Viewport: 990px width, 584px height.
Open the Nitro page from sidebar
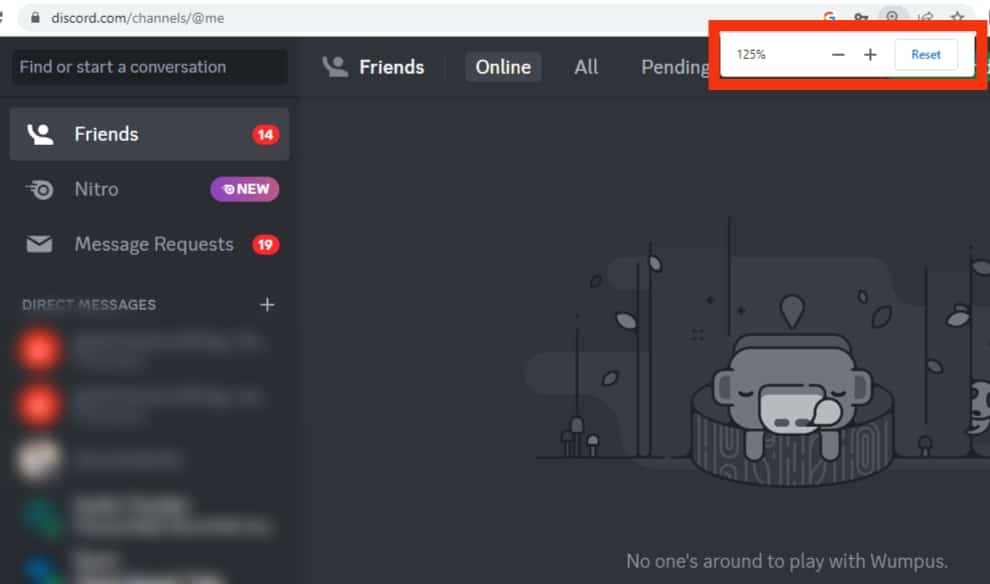click(150, 189)
